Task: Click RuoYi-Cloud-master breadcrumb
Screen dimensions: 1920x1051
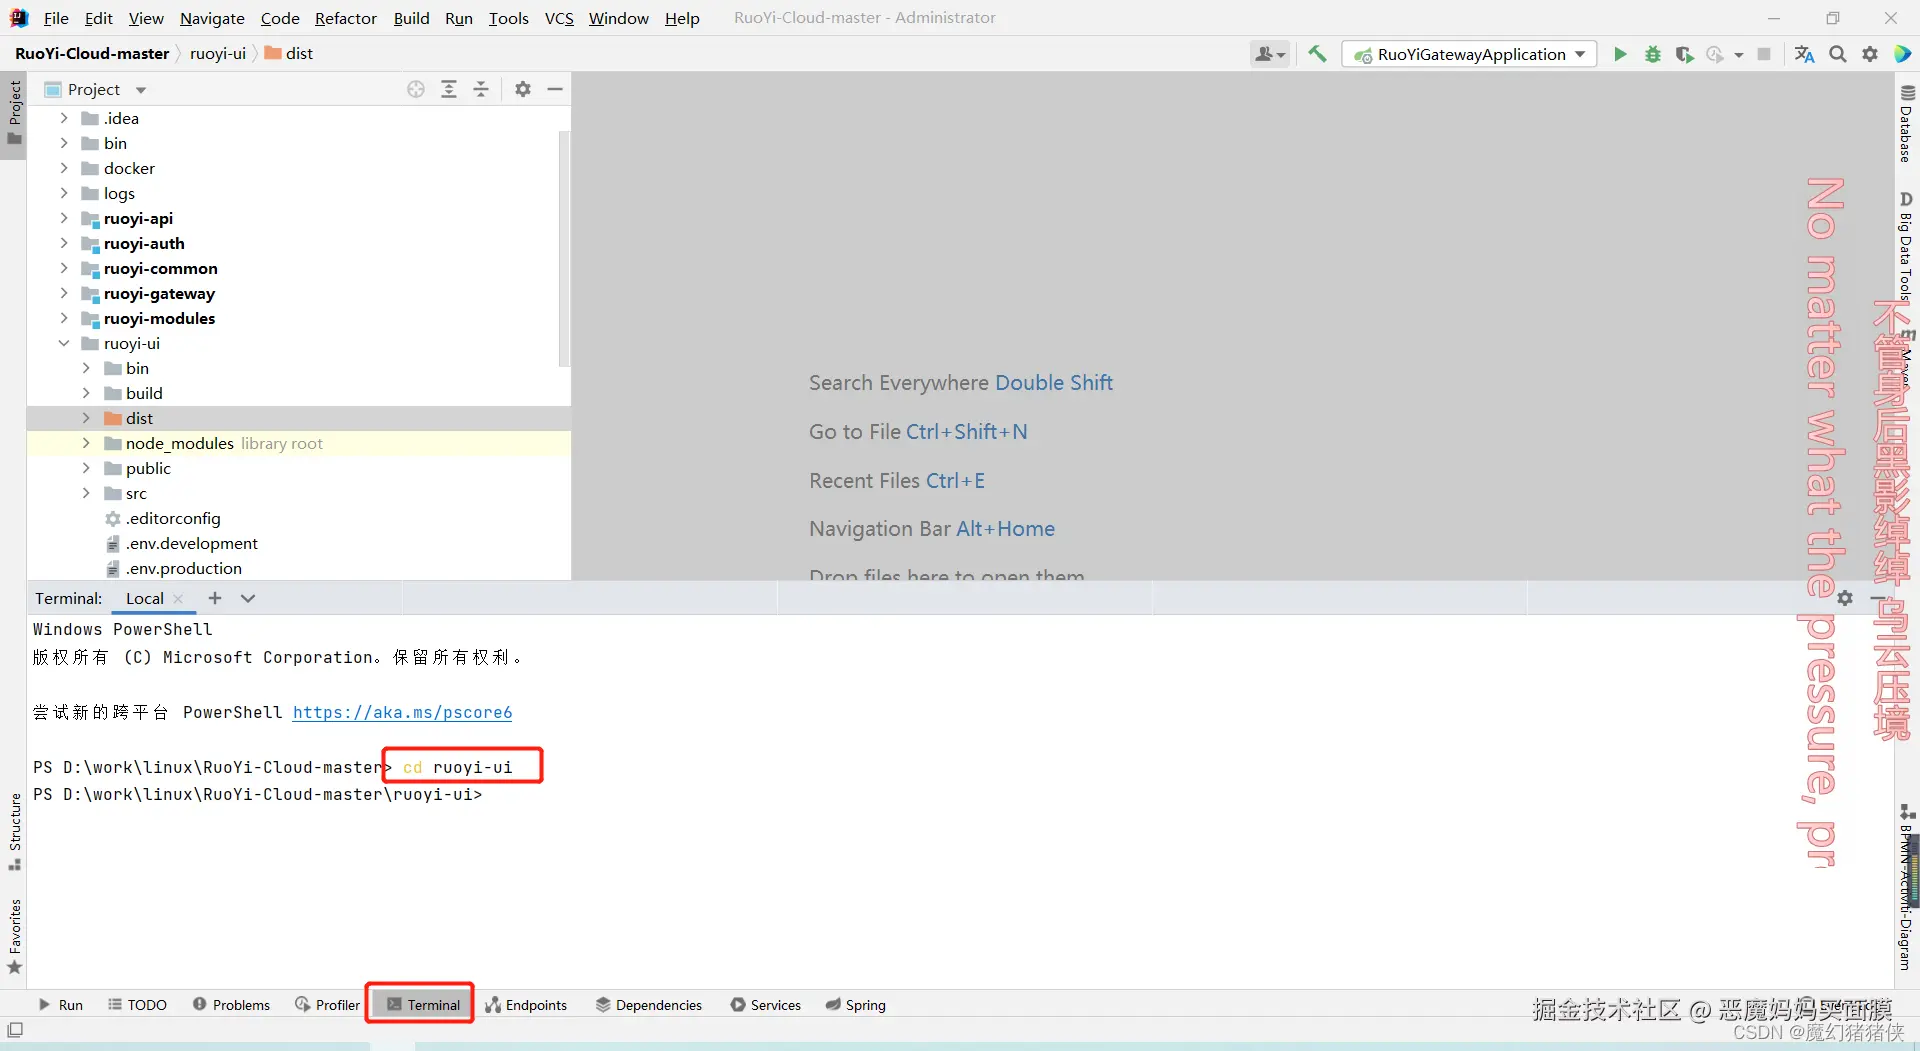Action: click(x=92, y=54)
